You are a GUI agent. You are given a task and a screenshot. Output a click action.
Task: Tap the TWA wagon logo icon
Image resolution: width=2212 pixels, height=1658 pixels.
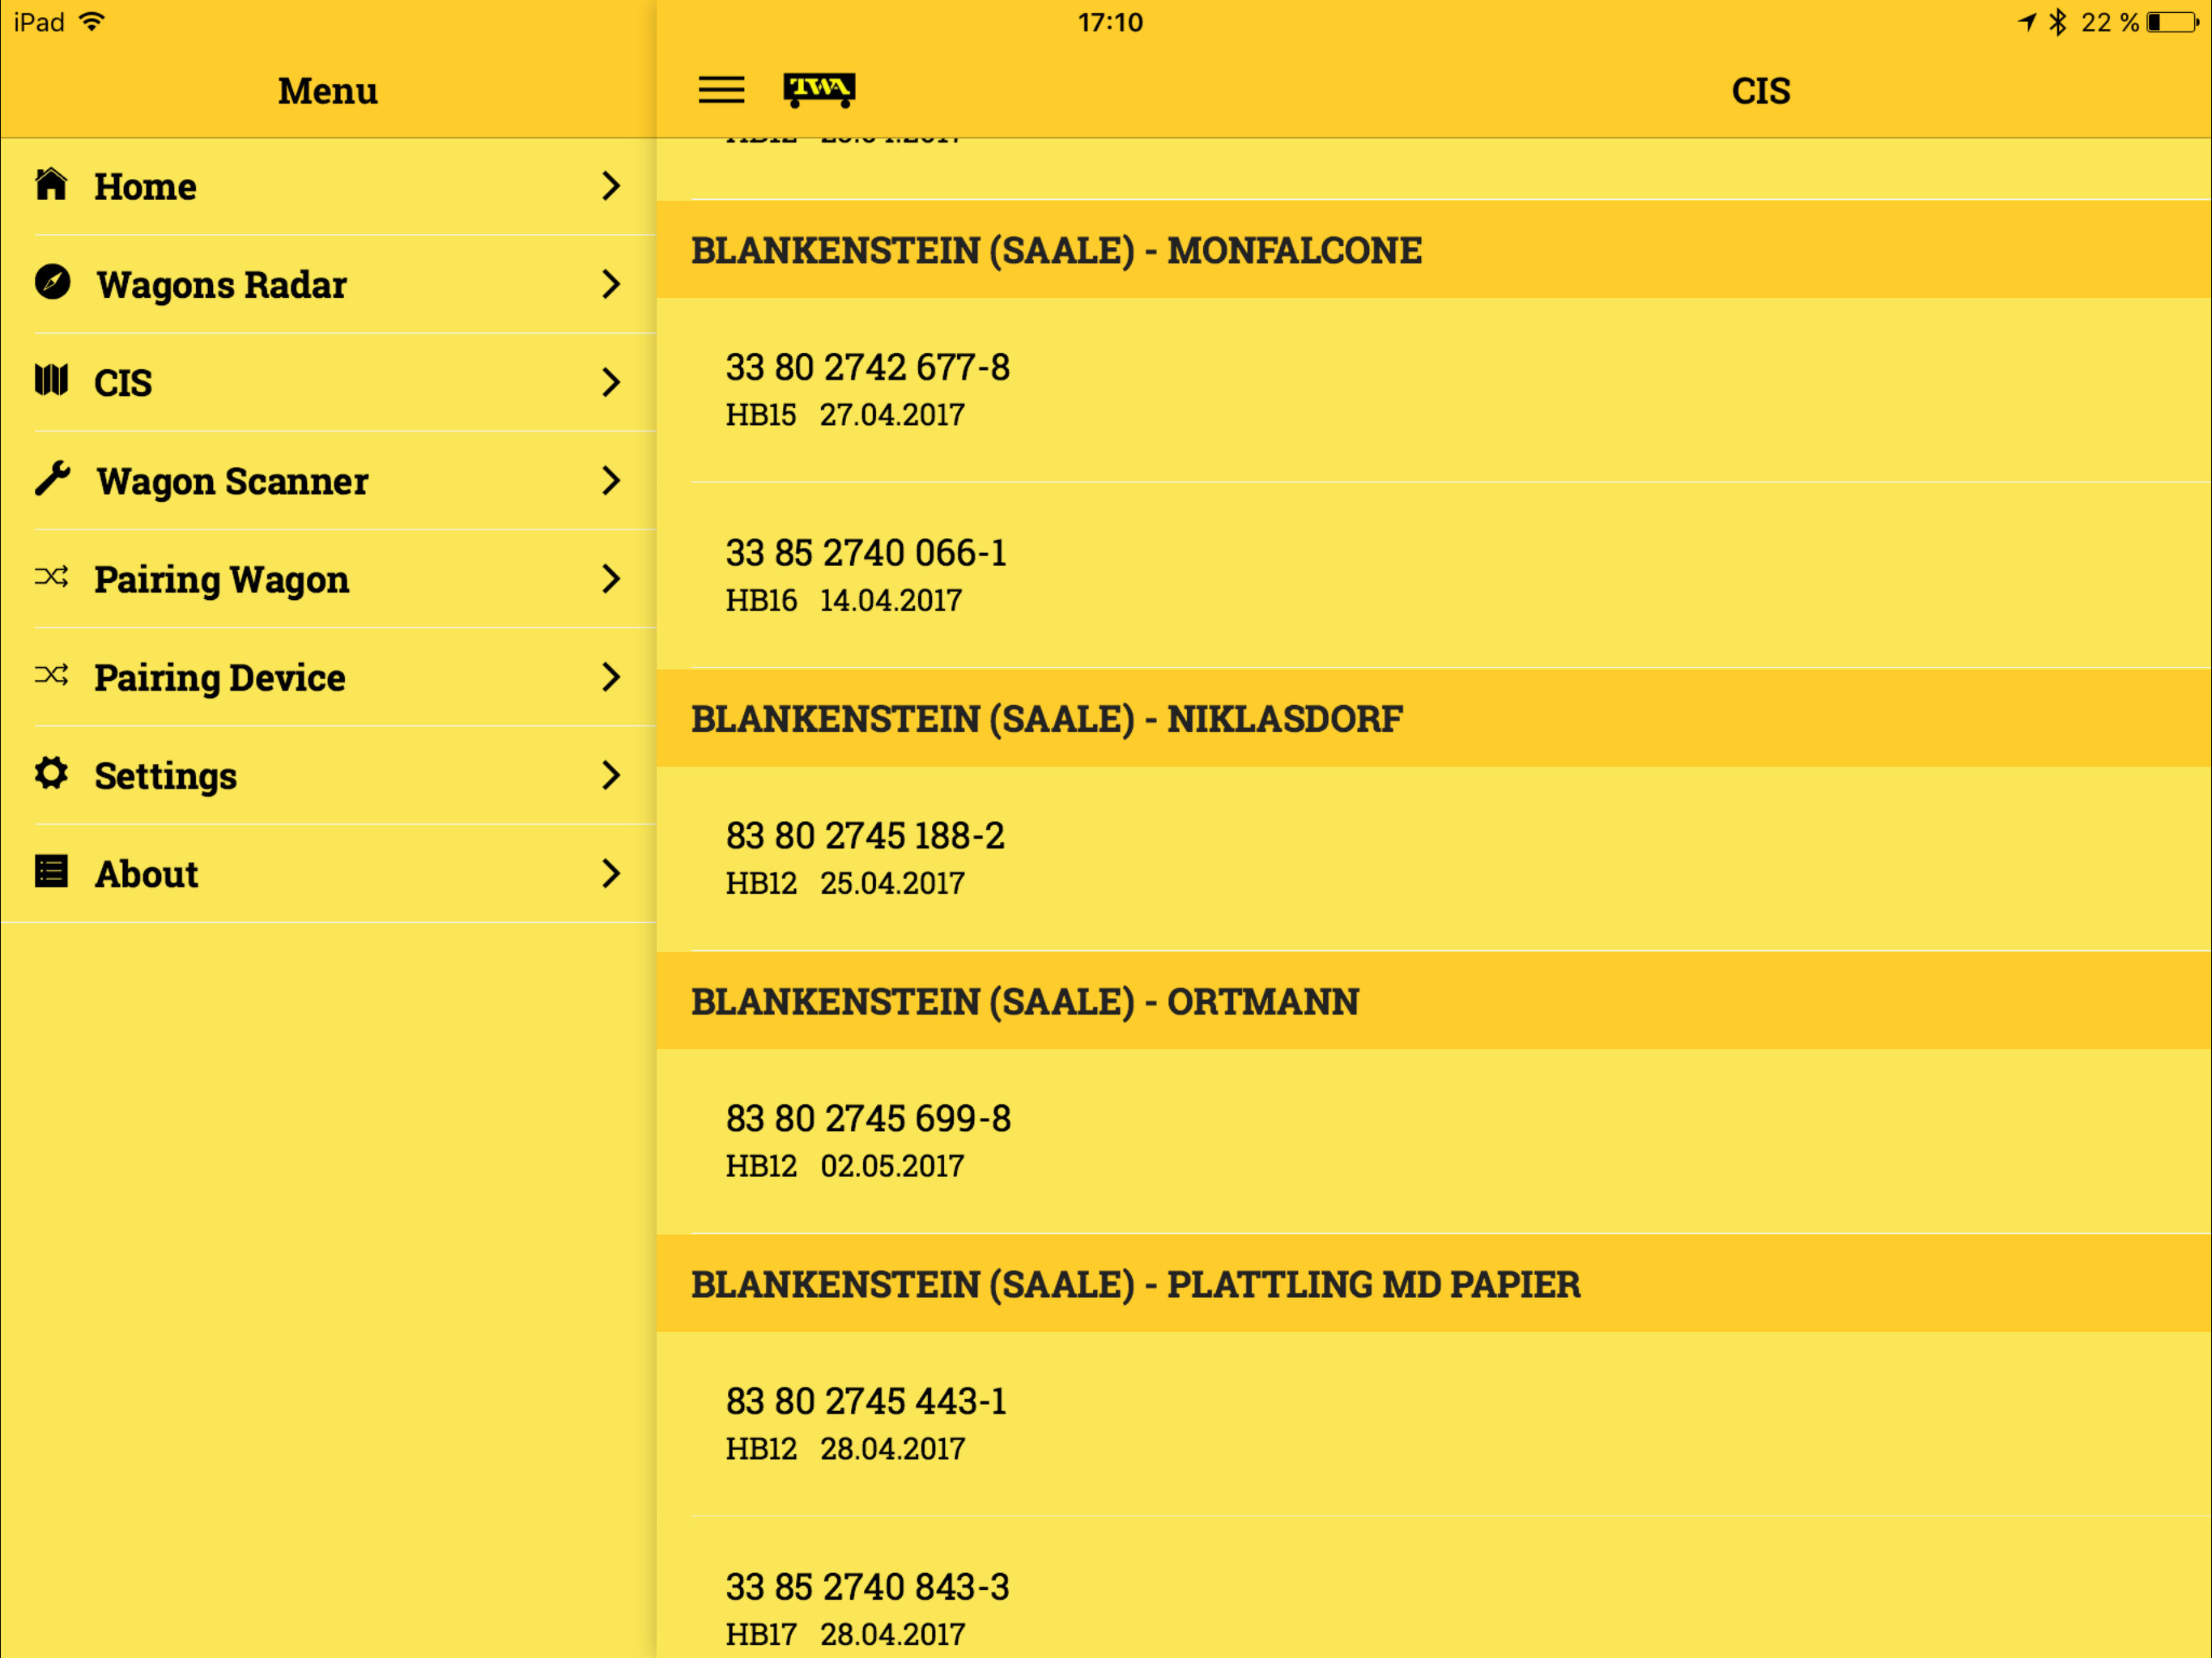(819, 90)
